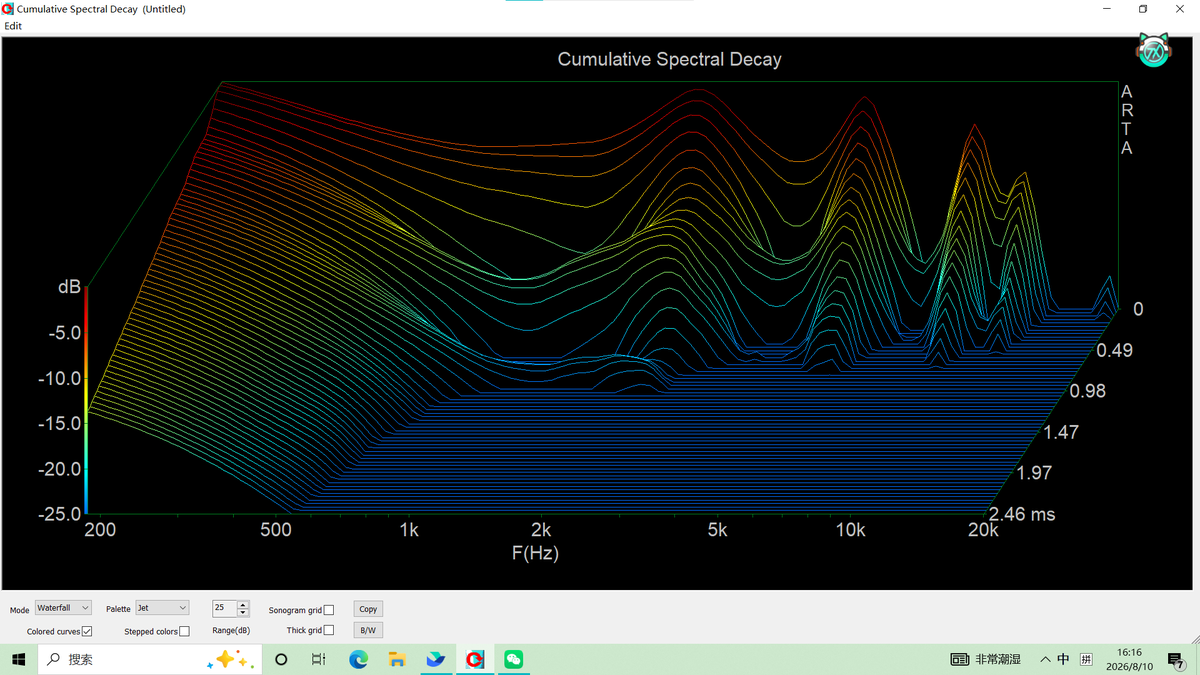Click the 拼 IME mode icon
The width and height of the screenshot is (1200, 675).
click(1085, 660)
